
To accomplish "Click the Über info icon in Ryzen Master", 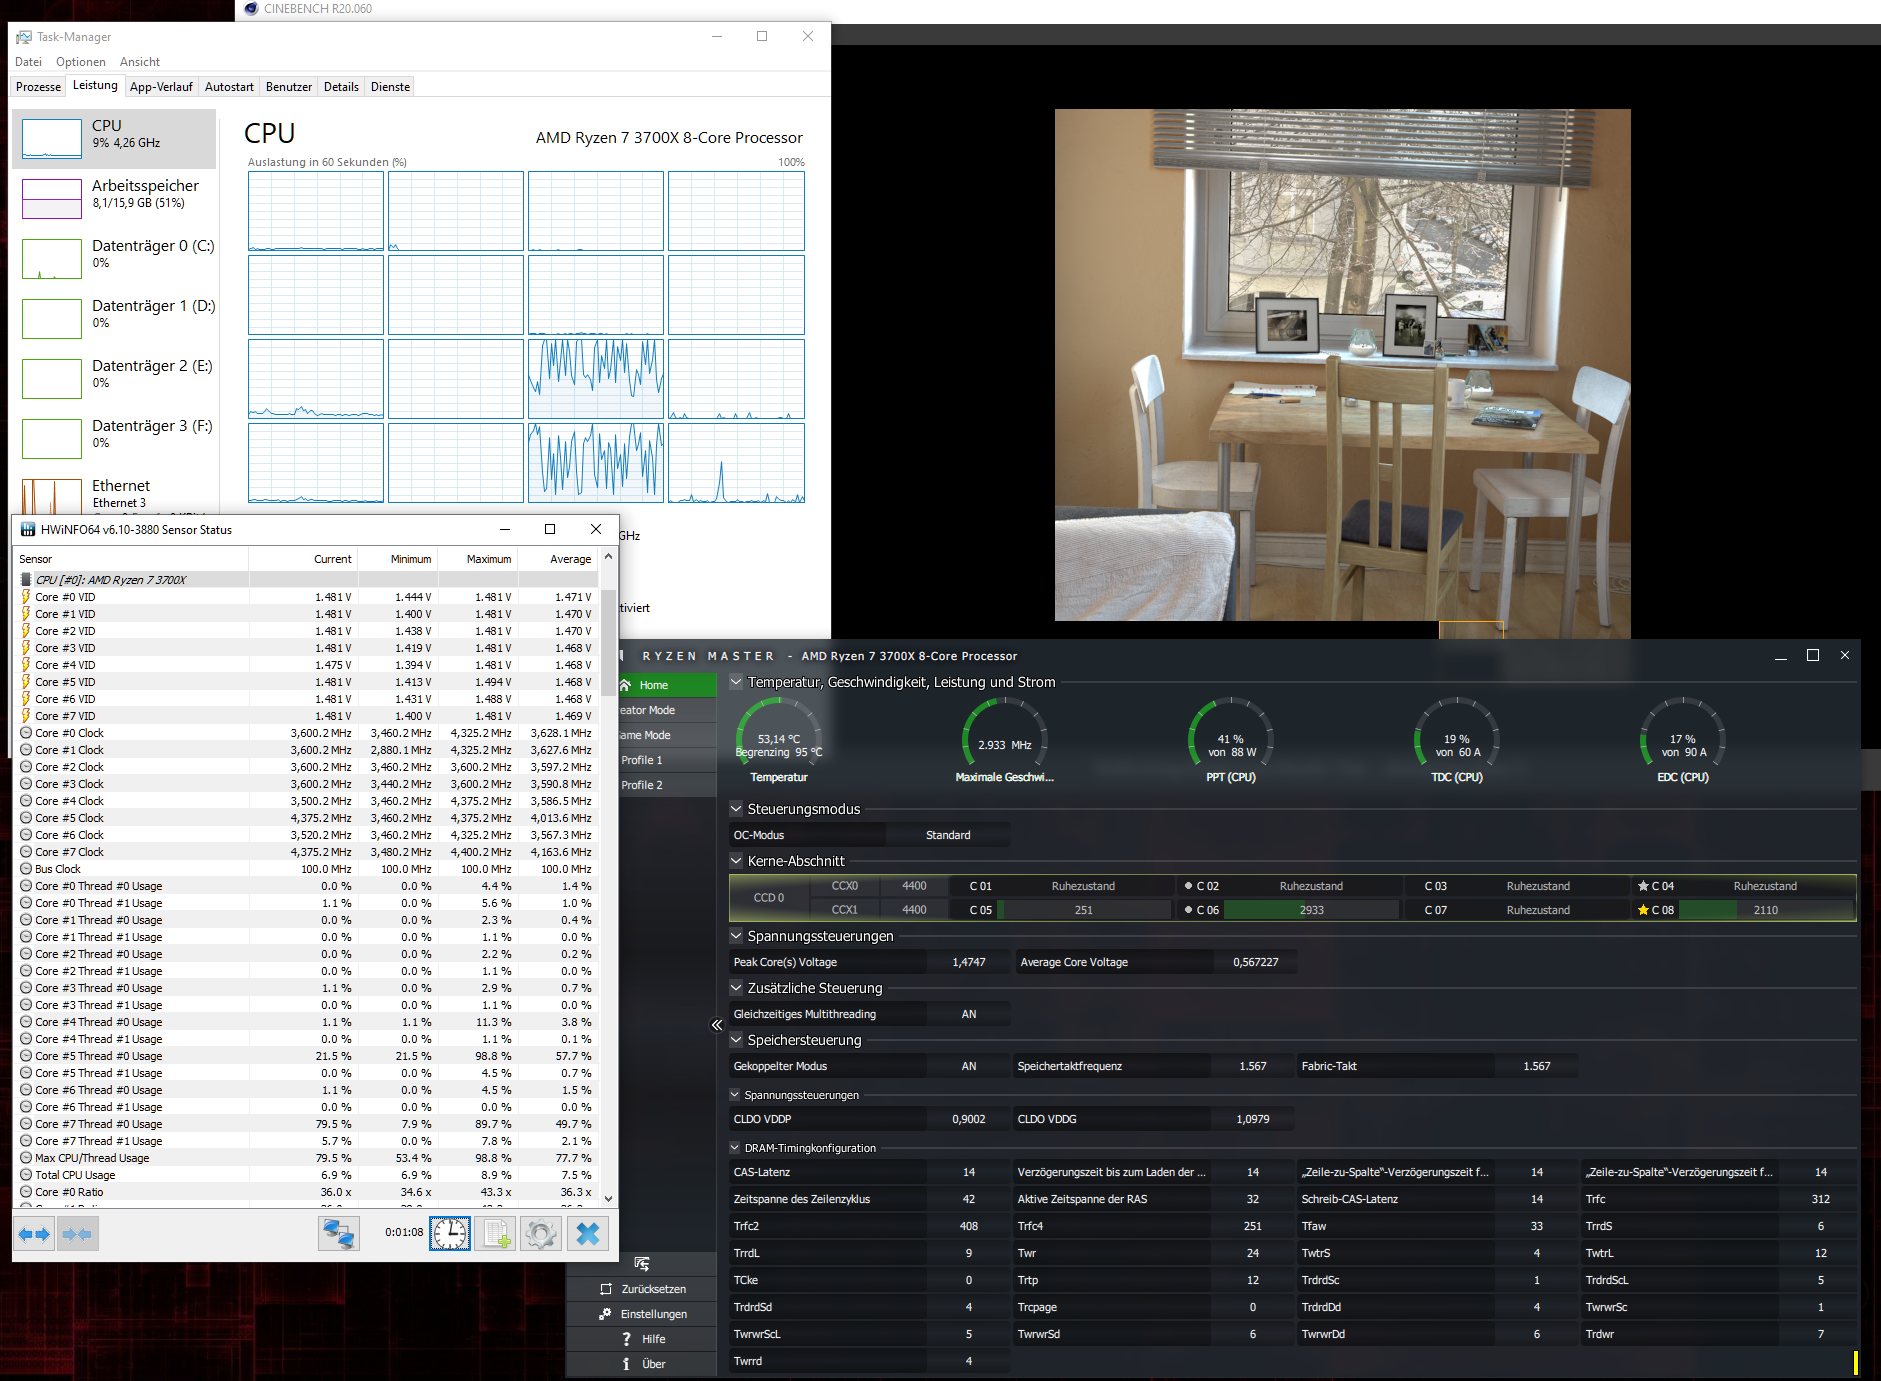I will pos(626,1364).
